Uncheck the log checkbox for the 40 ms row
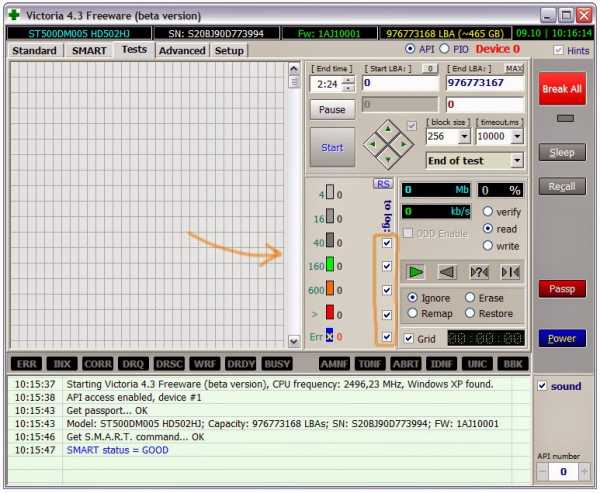The height and width of the screenshot is (493, 600). (x=387, y=243)
